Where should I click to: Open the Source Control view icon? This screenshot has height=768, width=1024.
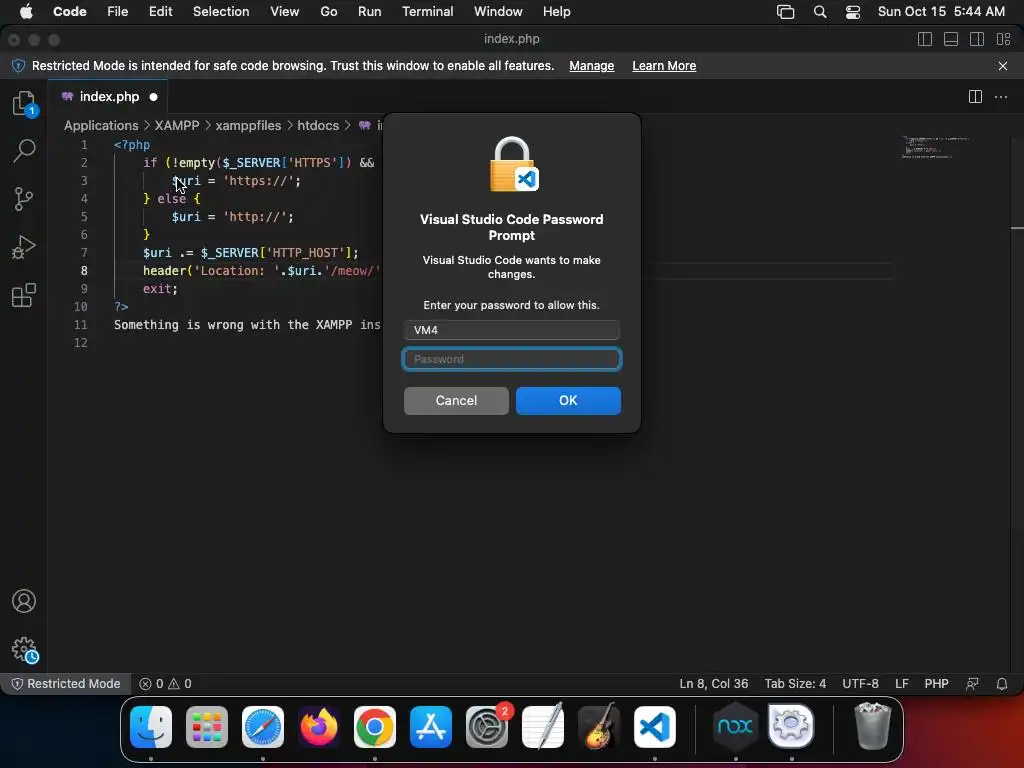point(24,199)
